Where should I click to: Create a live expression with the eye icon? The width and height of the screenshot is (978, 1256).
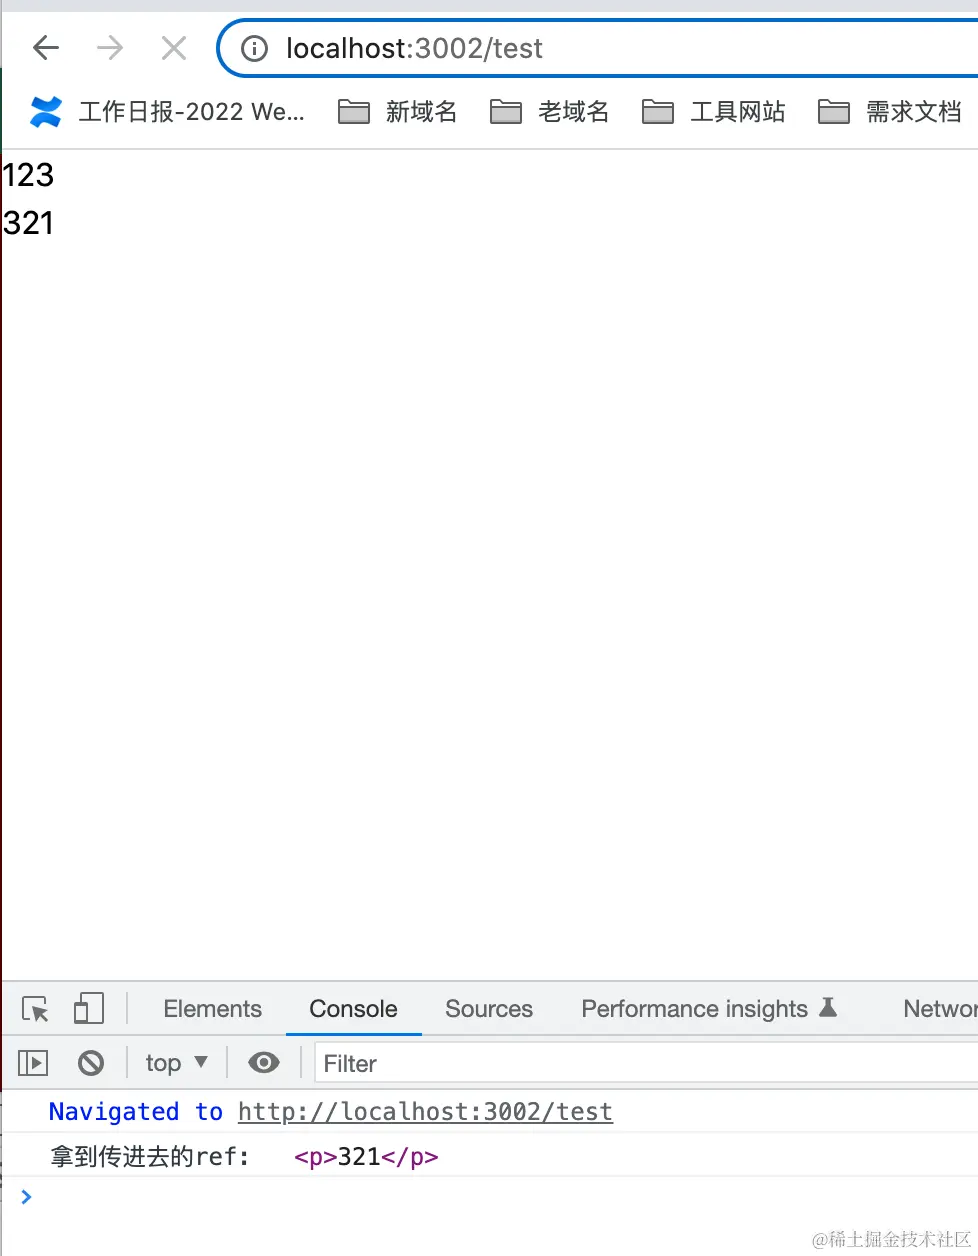tap(264, 1063)
